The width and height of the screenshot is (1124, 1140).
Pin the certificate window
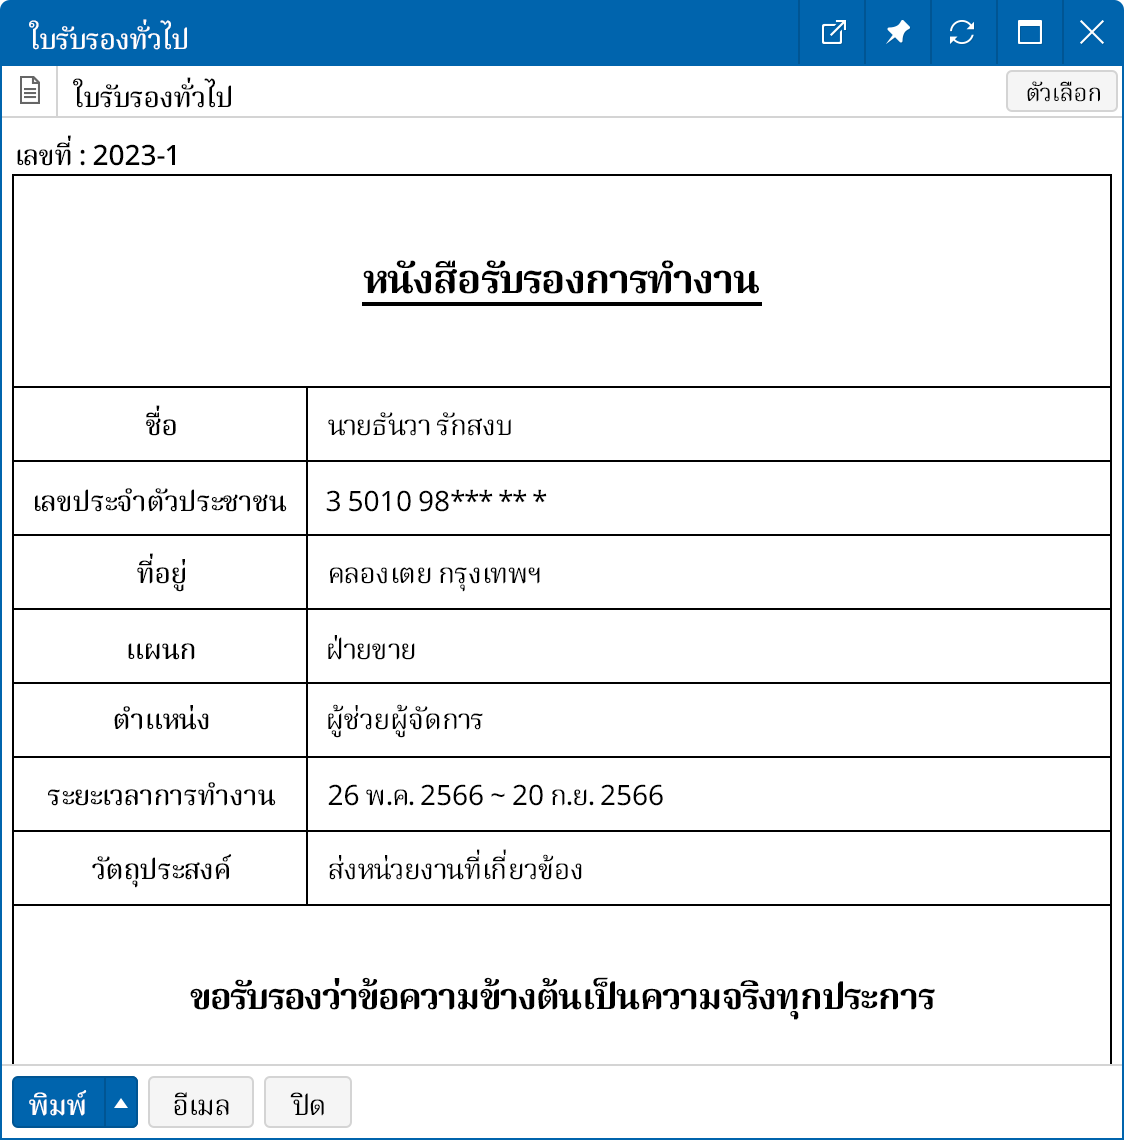(897, 33)
